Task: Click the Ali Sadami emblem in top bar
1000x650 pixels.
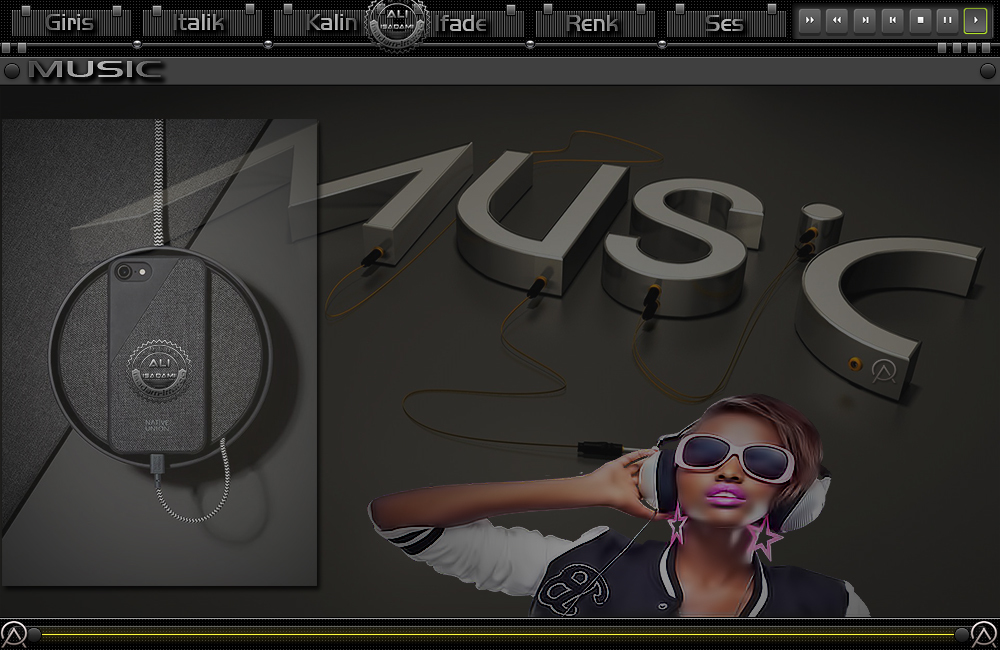Action: (398, 24)
